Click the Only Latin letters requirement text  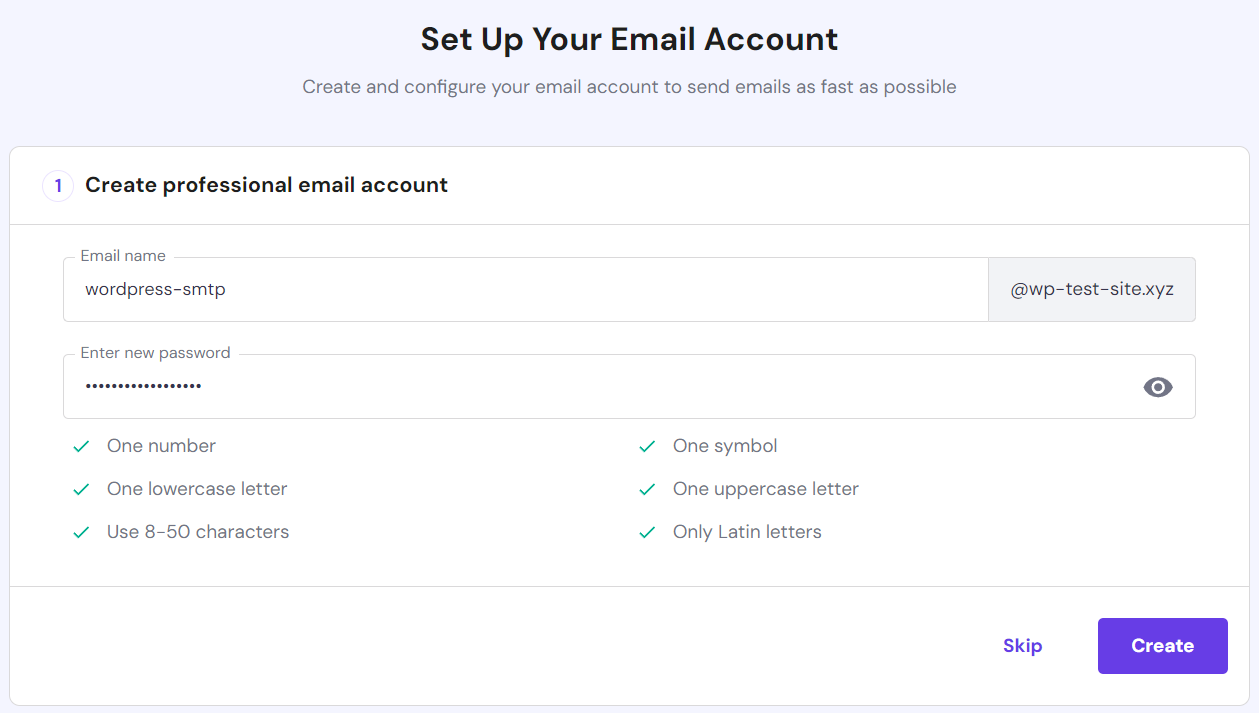[747, 531]
